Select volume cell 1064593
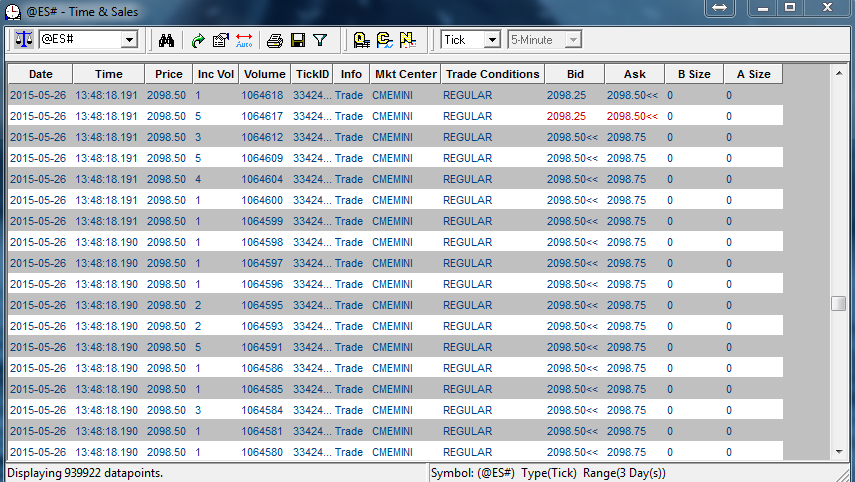The width and height of the screenshot is (855, 482). coord(262,326)
